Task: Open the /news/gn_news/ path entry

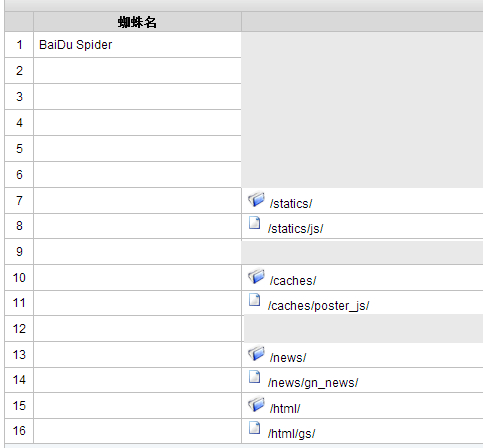Action: click(x=313, y=383)
